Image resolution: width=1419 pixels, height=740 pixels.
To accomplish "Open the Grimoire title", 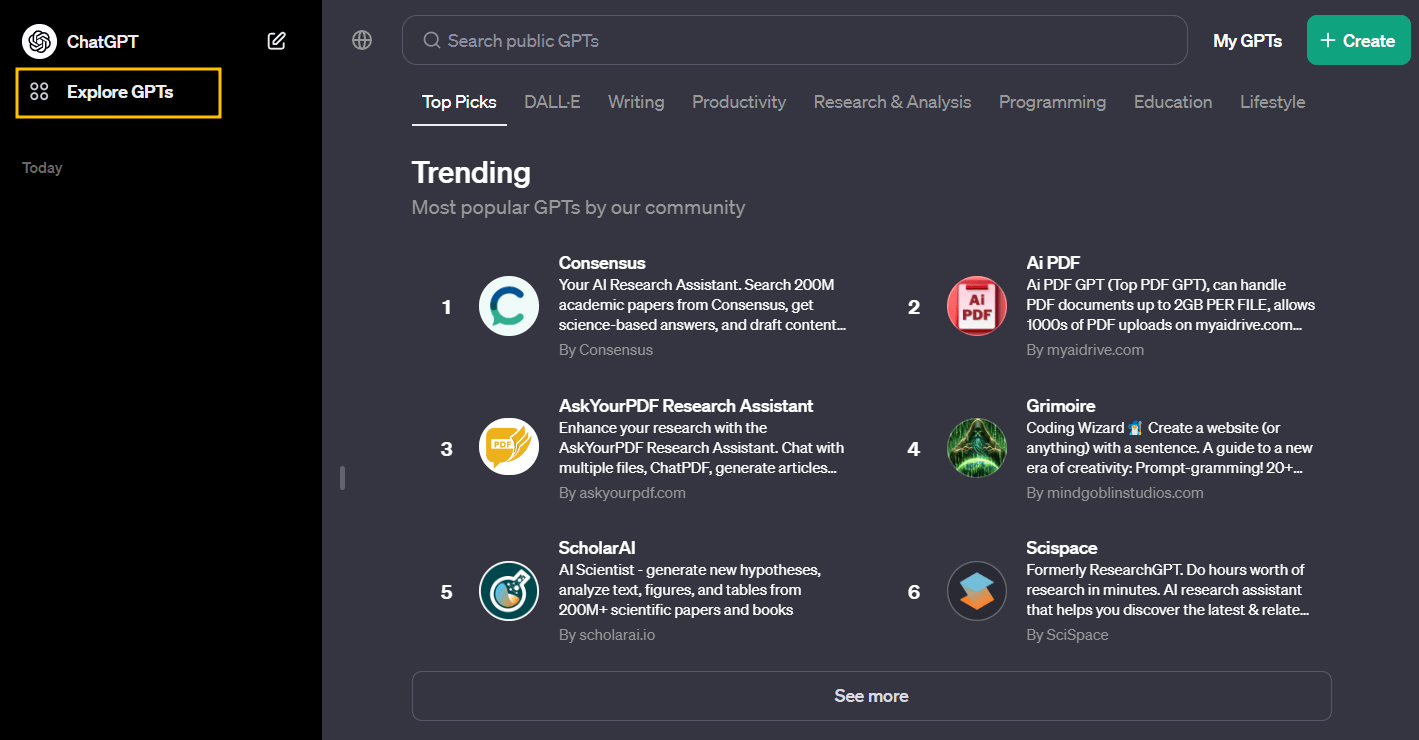I will 1061,406.
